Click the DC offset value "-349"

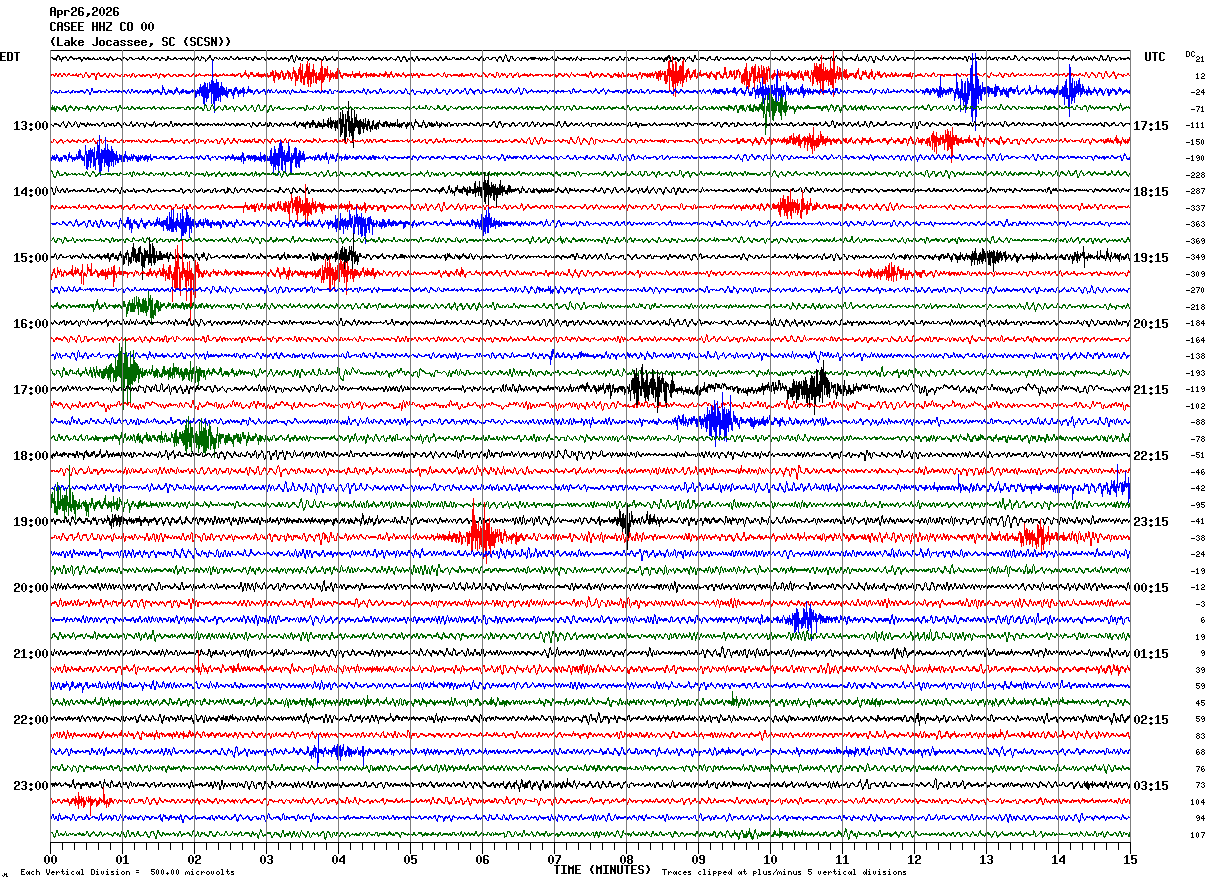[1196, 258]
